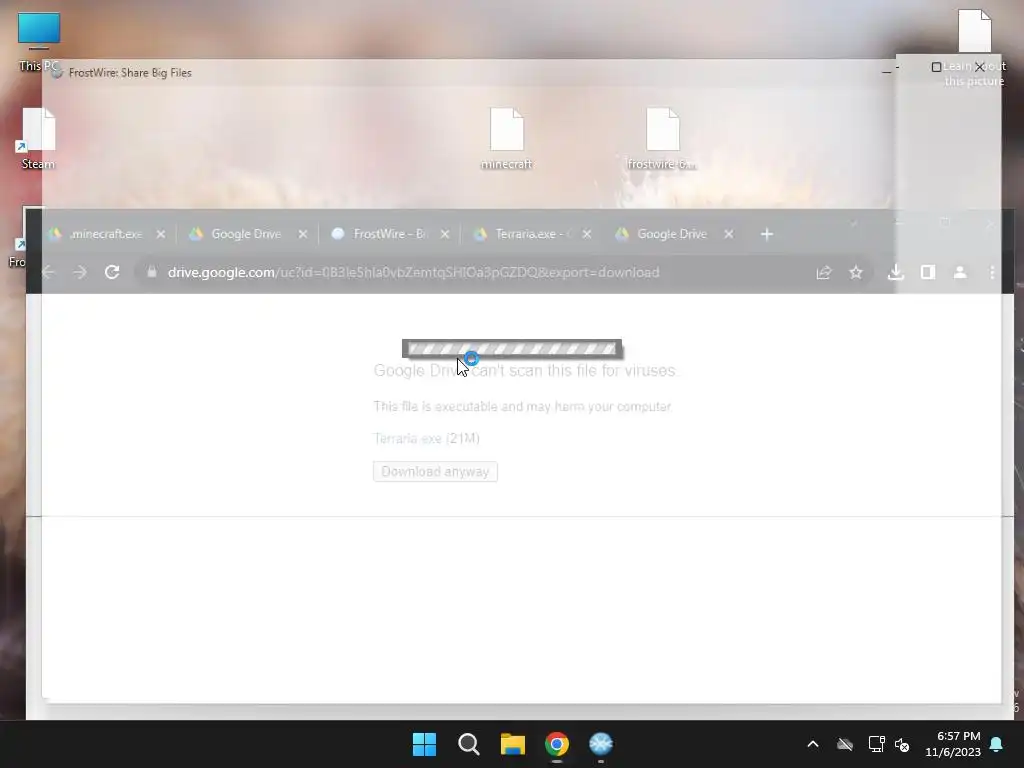The width and height of the screenshot is (1024, 768).
Task: Open This PC desktop icon
Action: [39, 40]
